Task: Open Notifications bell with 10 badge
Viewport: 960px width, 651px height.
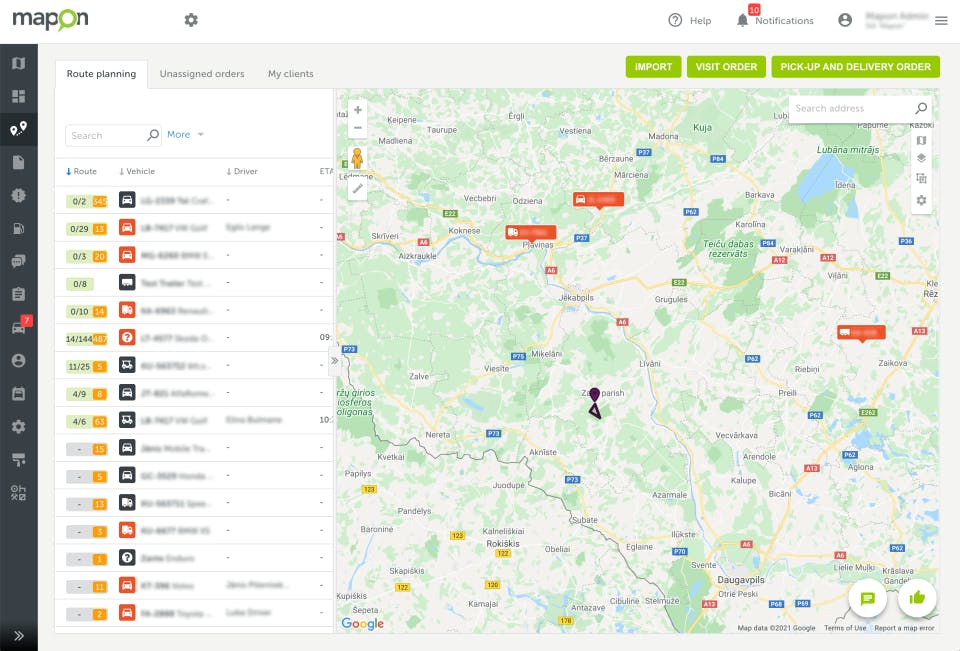Action: click(x=743, y=20)
